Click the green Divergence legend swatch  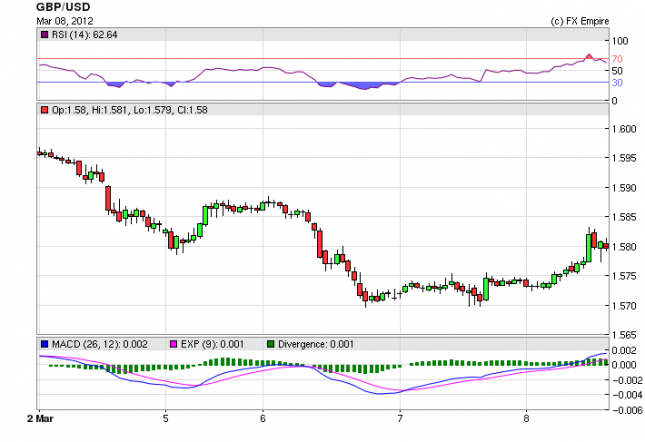(x=271, y=344)
